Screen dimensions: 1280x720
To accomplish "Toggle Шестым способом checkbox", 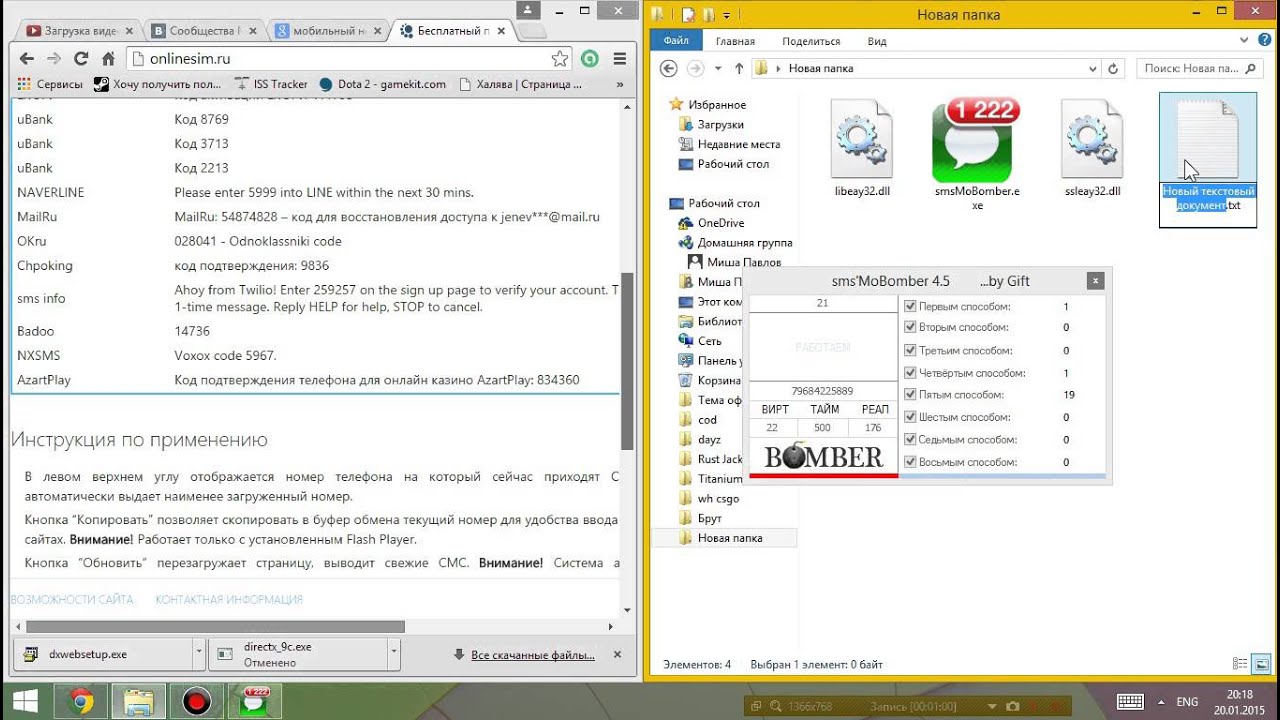I will [910, 417].
